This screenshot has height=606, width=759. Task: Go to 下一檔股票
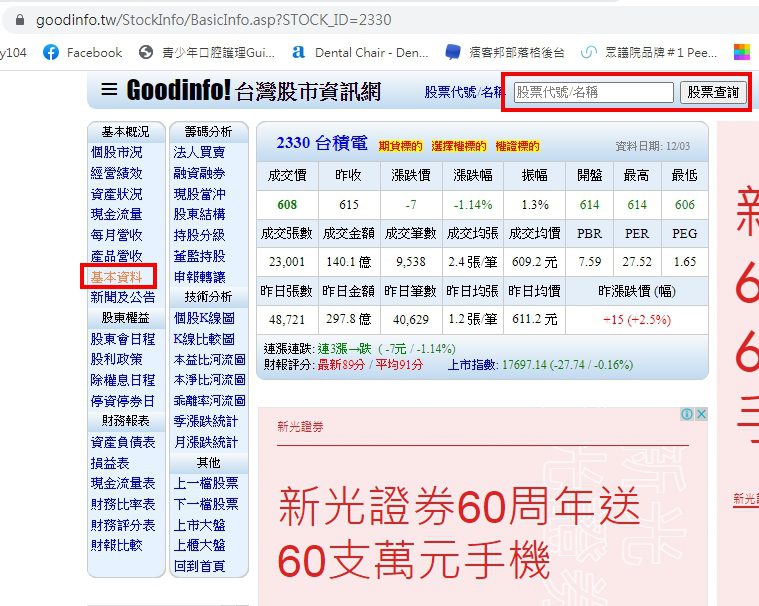(x=206, y=504)
